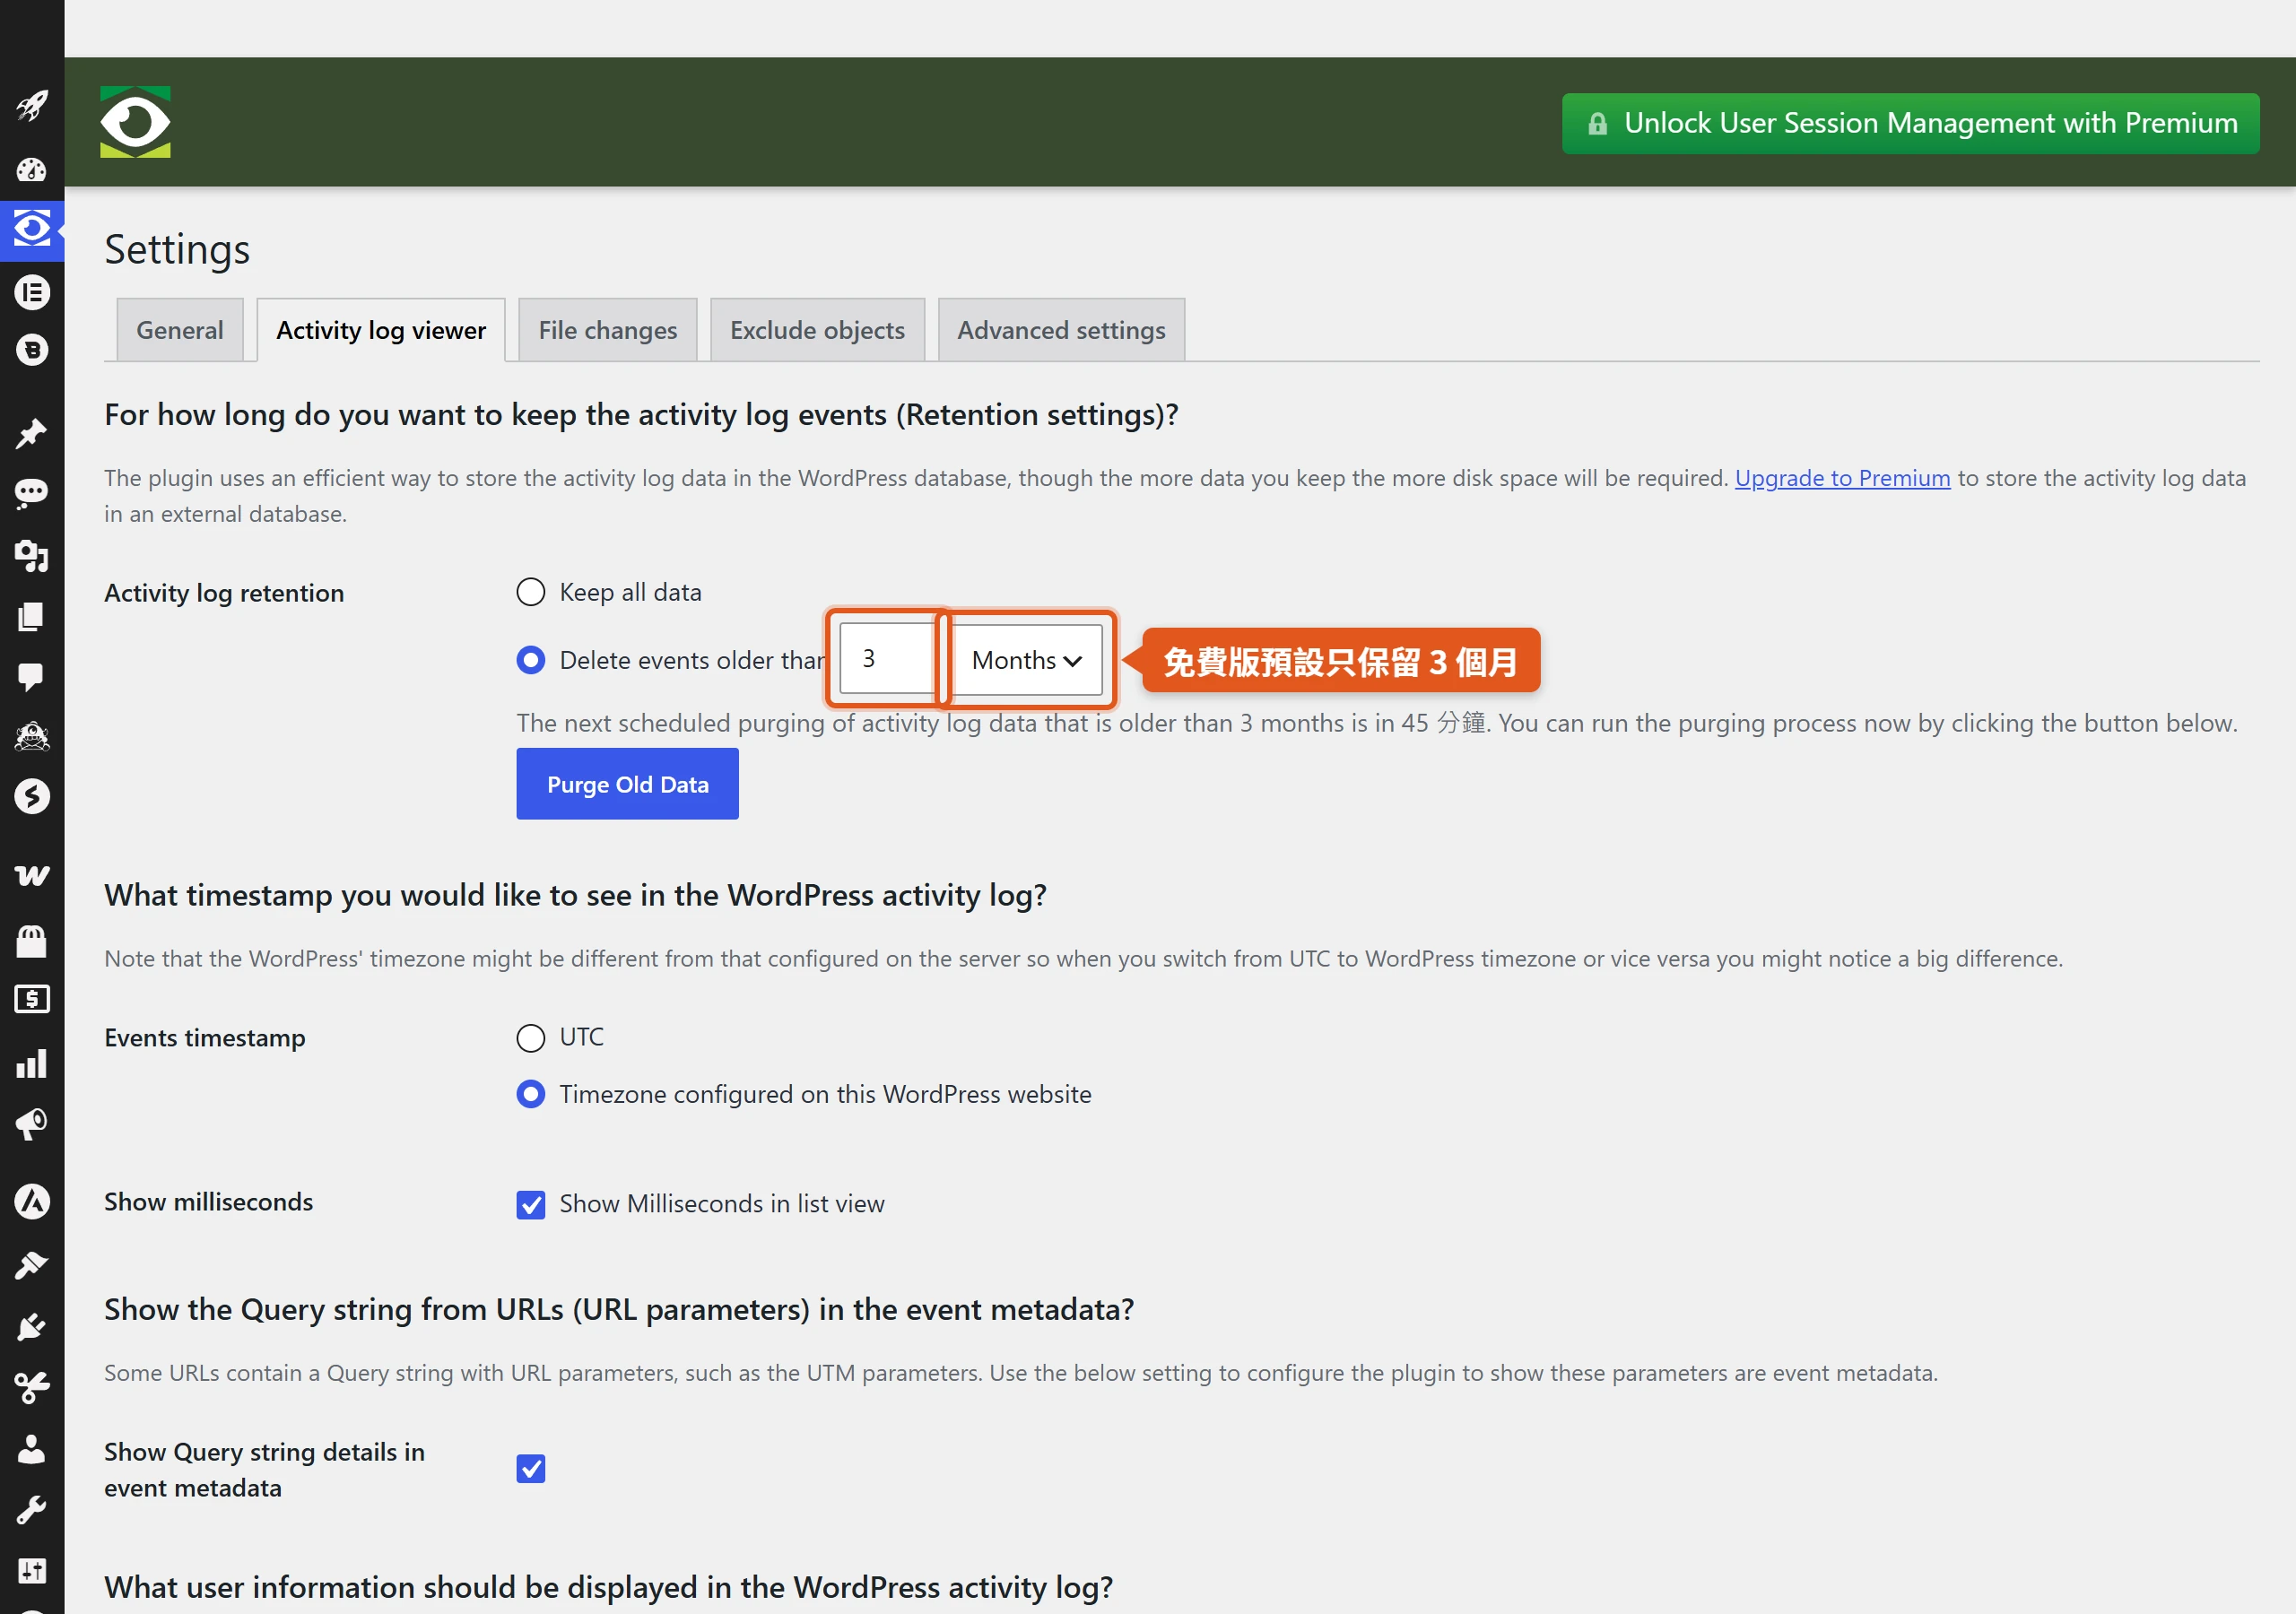Select the Keep all data radio button

531,592
